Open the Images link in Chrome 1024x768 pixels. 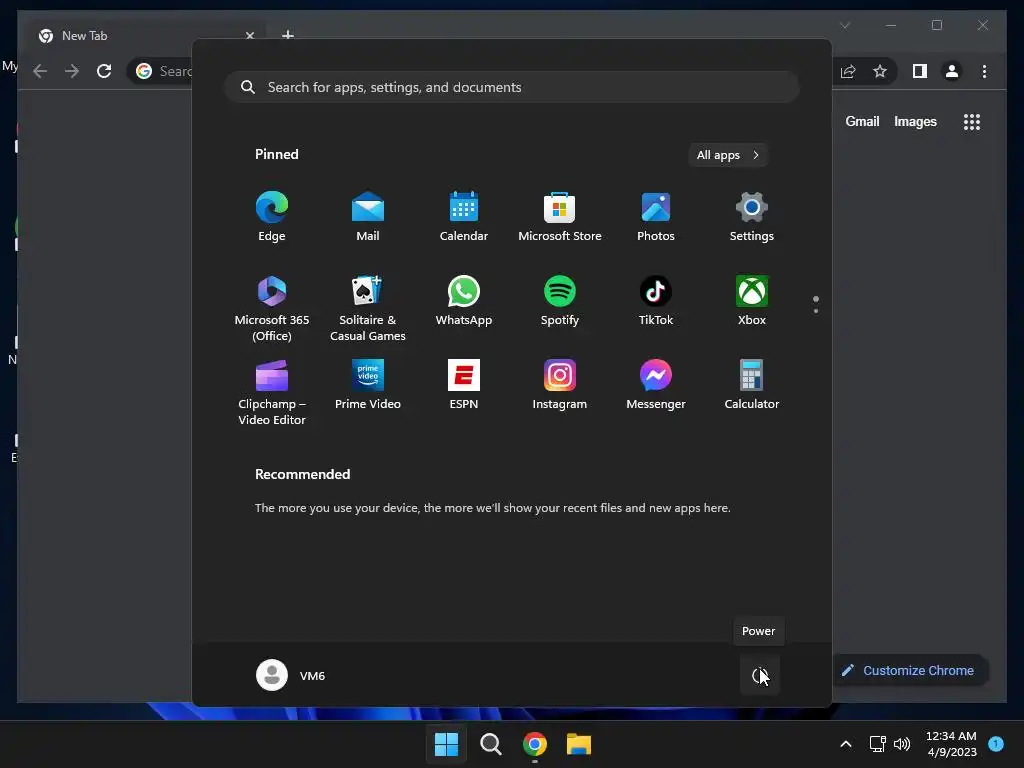coord(915,121)
